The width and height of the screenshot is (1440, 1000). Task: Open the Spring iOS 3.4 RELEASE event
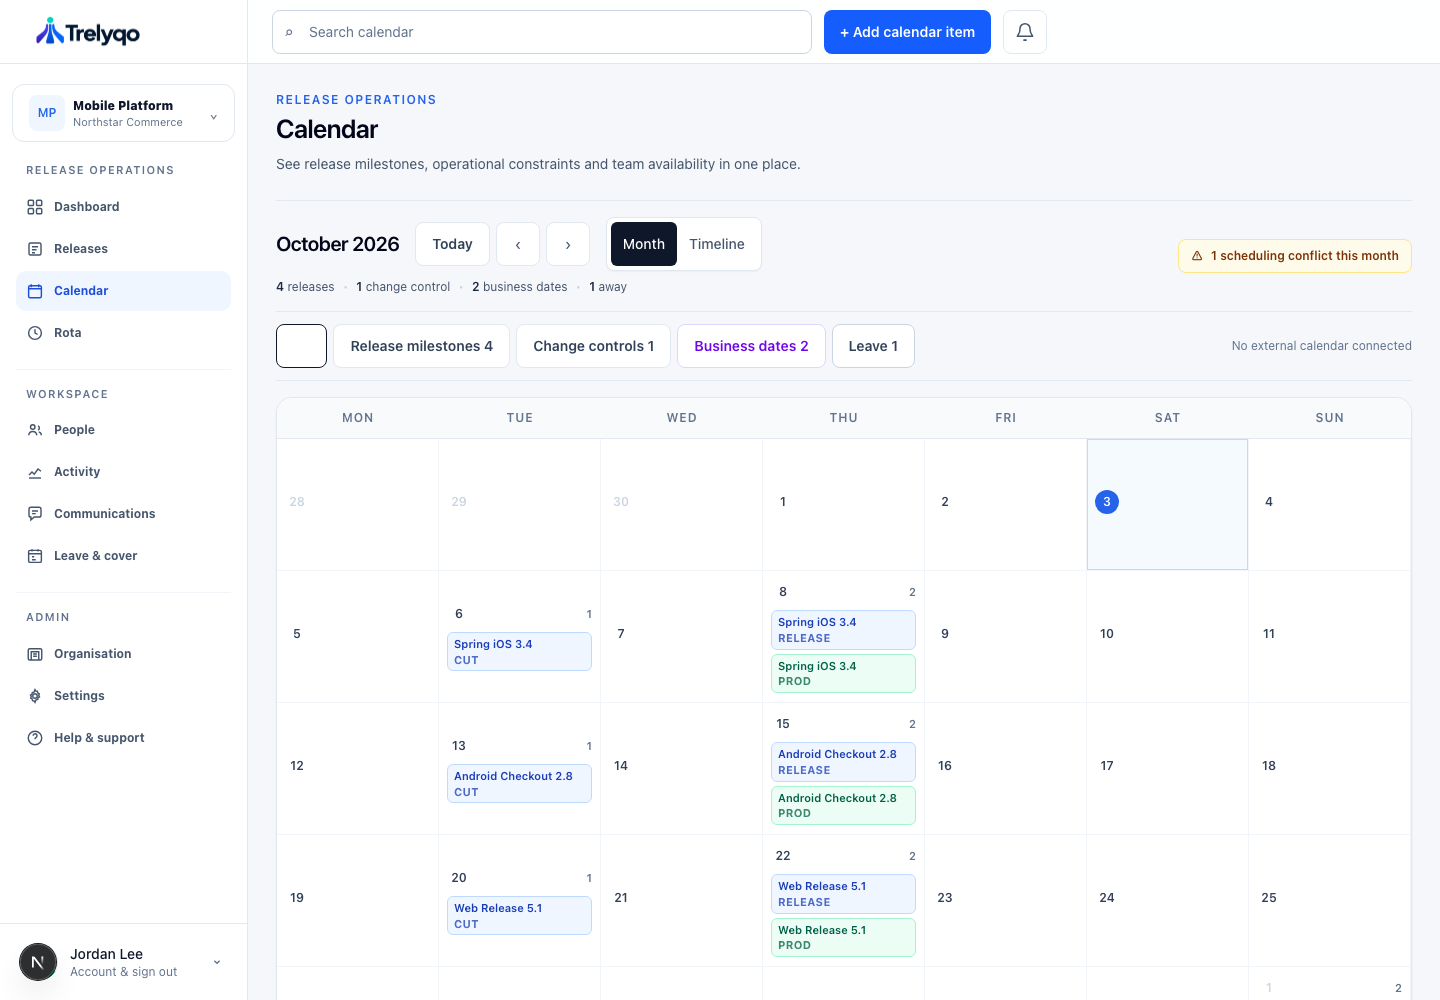coord(843,630)
